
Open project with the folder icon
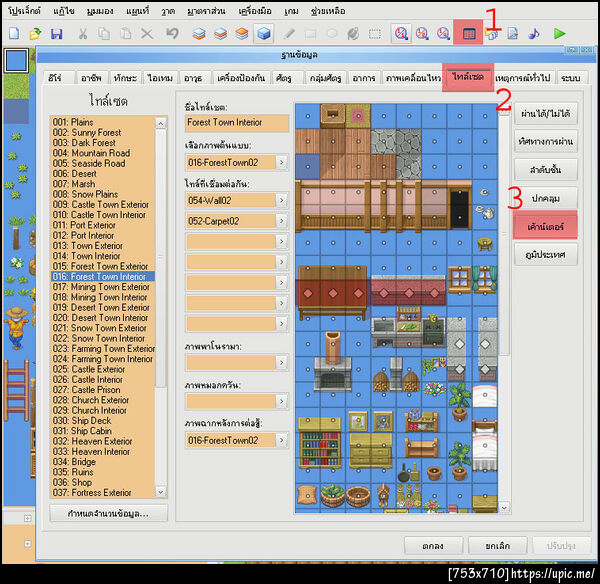pos(35,34)
